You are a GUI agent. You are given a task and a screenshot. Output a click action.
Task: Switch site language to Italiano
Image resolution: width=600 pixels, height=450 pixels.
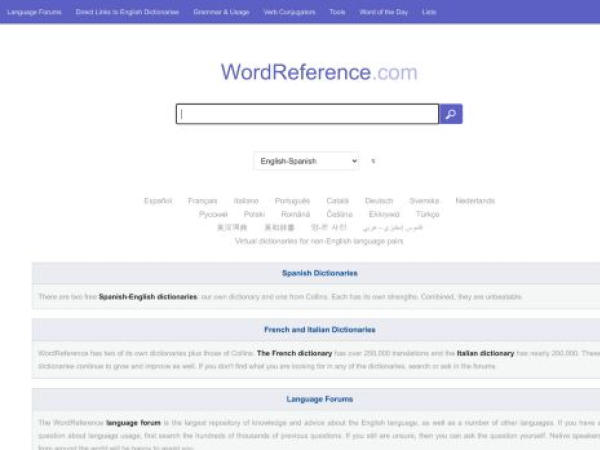click(x=246, y=201)
